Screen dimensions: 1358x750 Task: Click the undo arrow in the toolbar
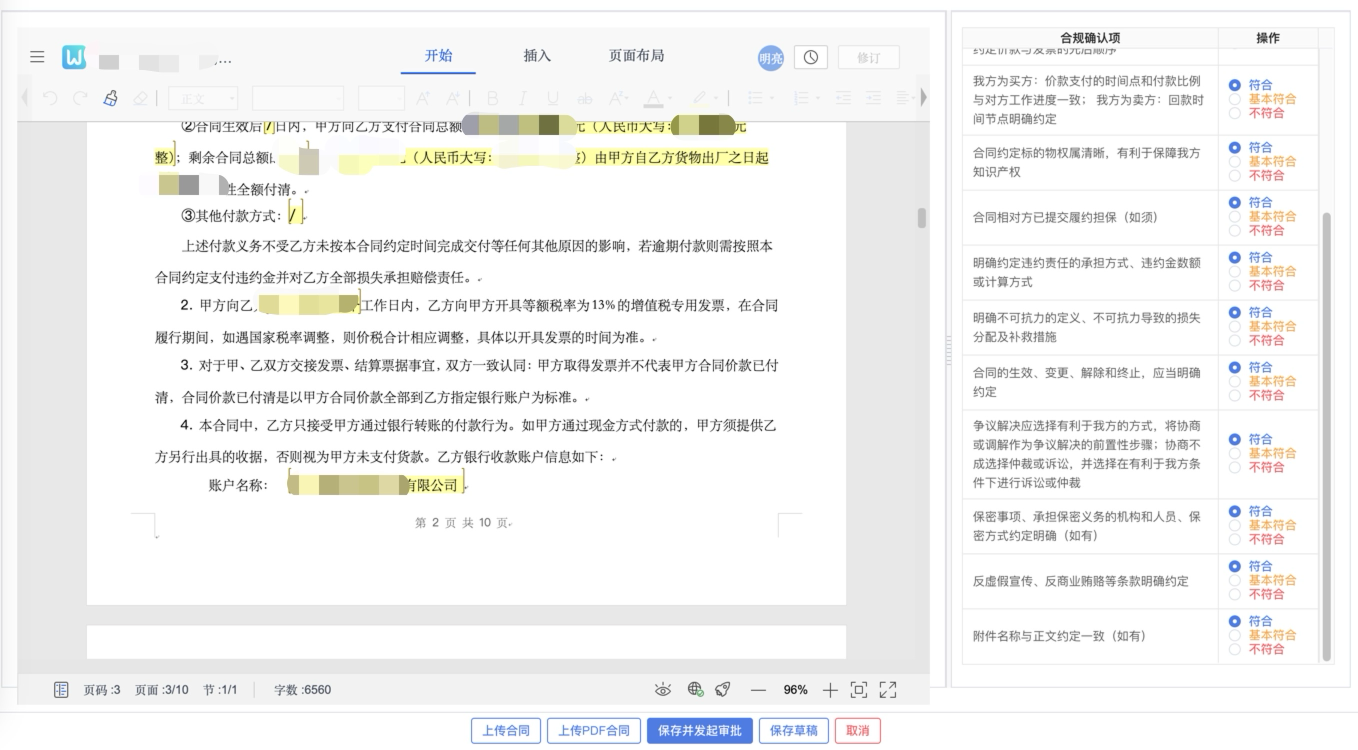[x=50, y=98]
